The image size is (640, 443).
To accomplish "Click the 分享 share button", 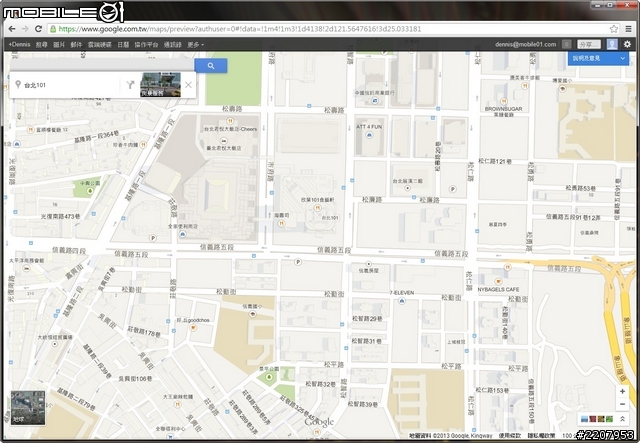I will pyautogui.click(x=589, y=44).
